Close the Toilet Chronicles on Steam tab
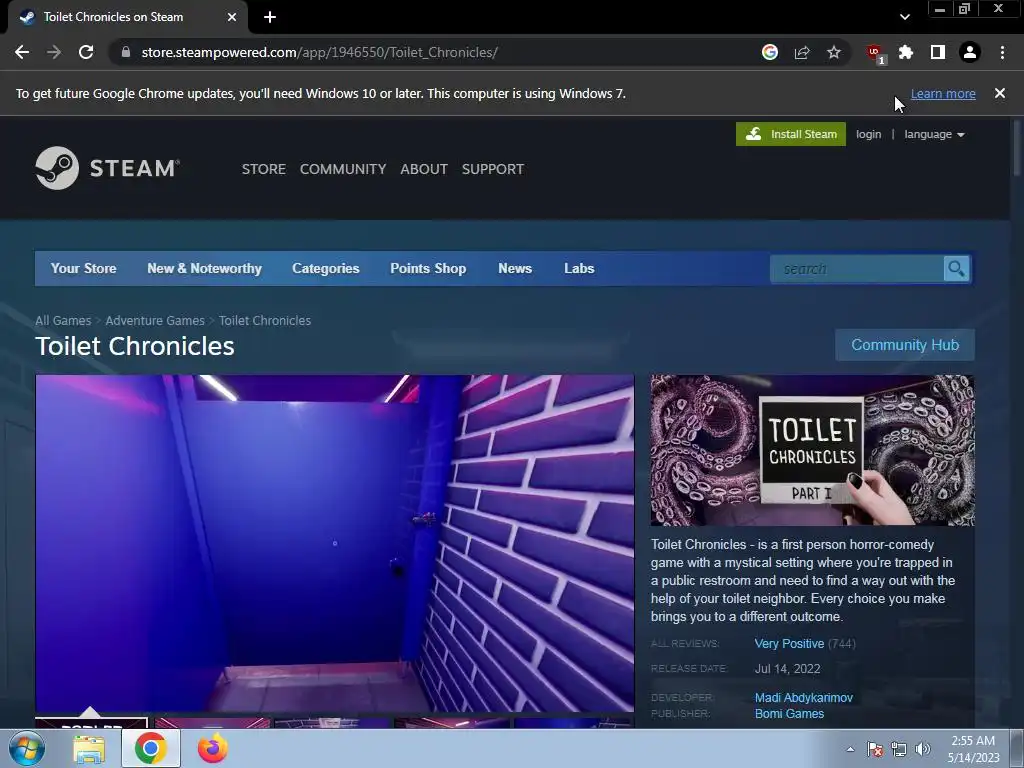1024x768 pixels. click(x=232, y=17)
